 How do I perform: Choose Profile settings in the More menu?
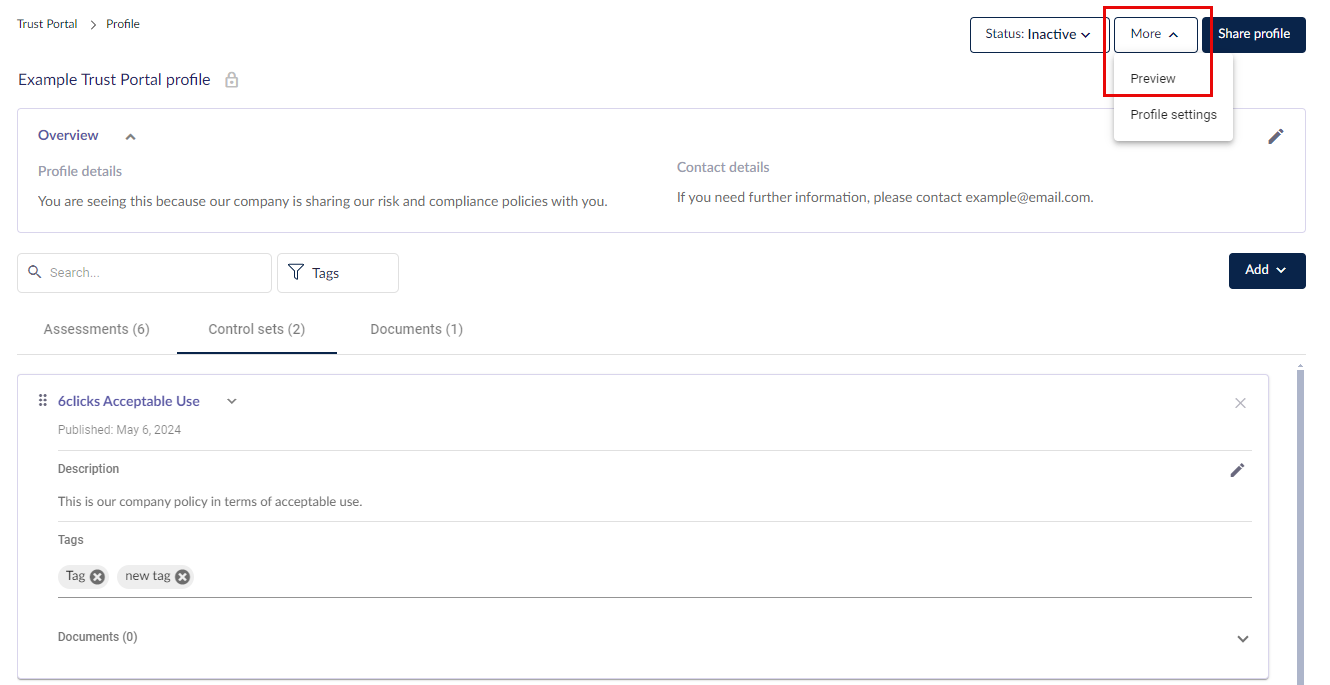pos(1173,114)
